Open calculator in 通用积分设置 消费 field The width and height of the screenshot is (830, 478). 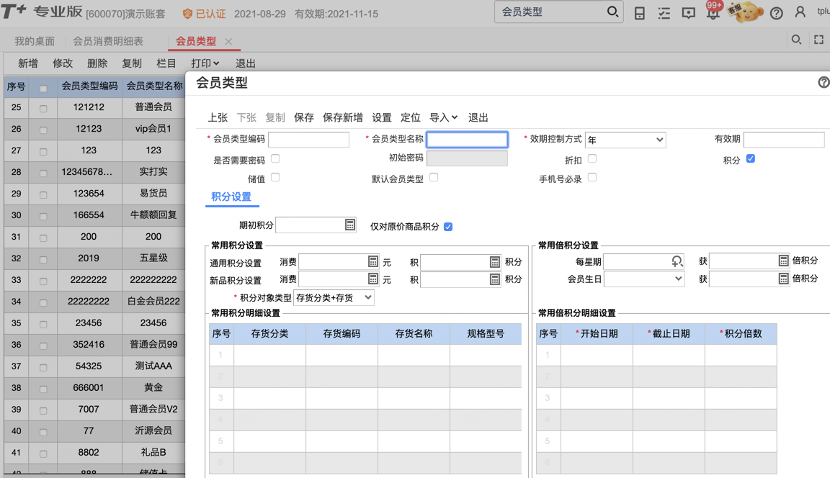point(373,261)
